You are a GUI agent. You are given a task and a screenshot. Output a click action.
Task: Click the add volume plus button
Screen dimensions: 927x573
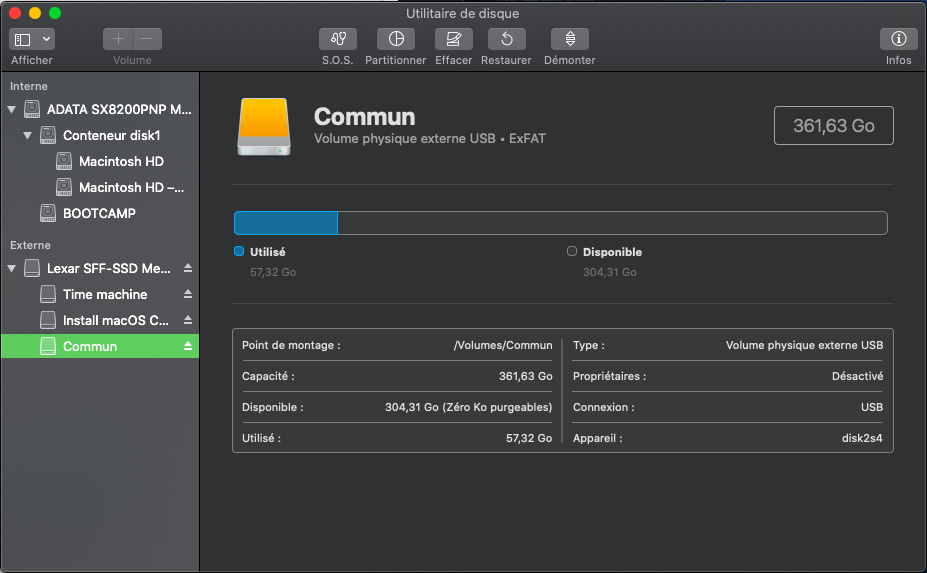point(118,39)
